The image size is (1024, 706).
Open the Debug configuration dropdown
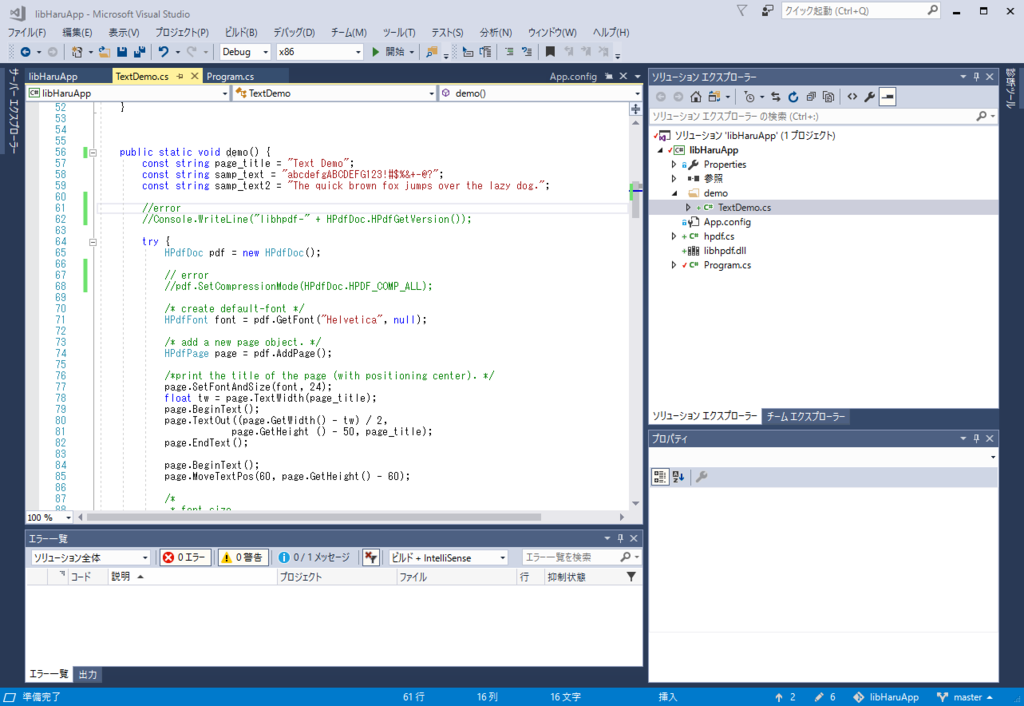[x=245, y=52]
